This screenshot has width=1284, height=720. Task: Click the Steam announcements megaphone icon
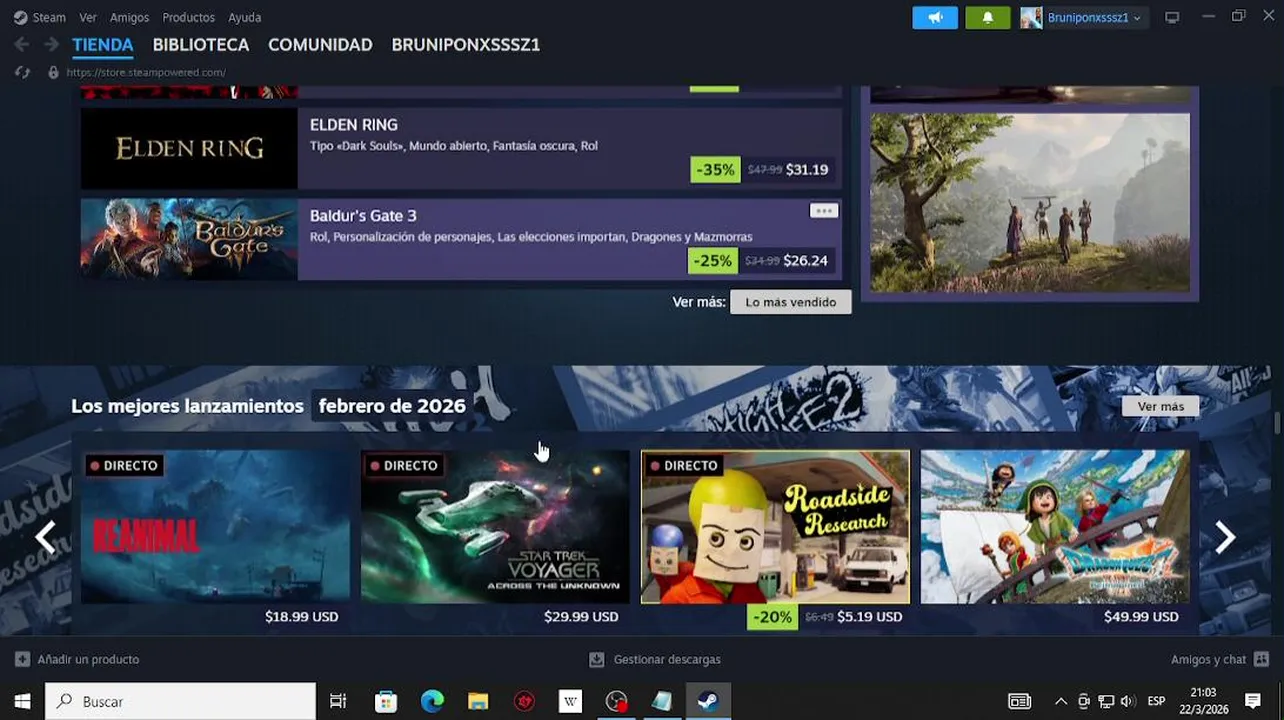pyautogui.click(x=935, y=18)
